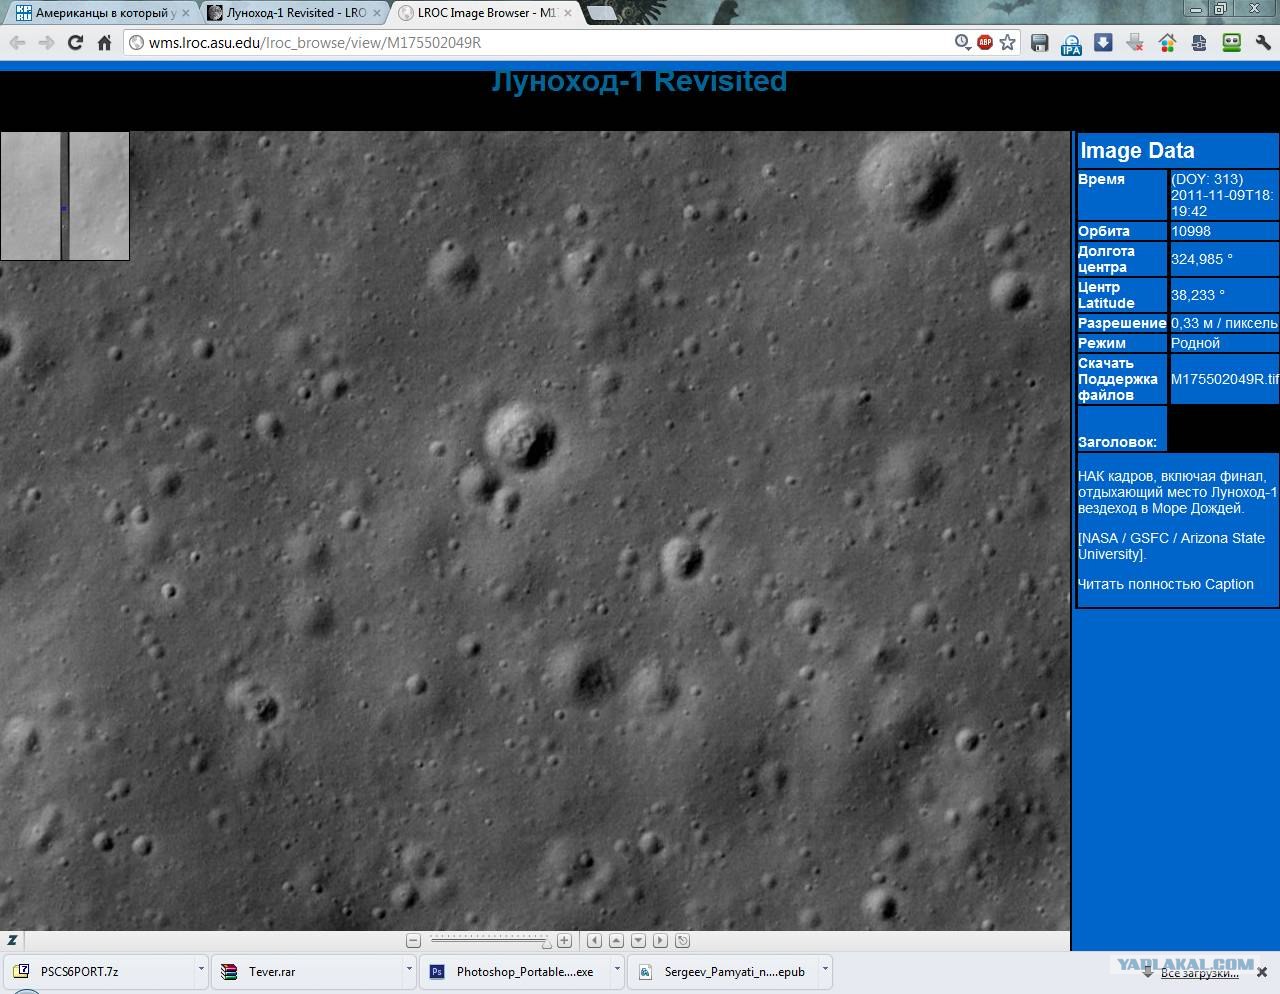Zoom in the lunar image with plus button
This screenshot has width=1280, height=994.
[564, 941]
